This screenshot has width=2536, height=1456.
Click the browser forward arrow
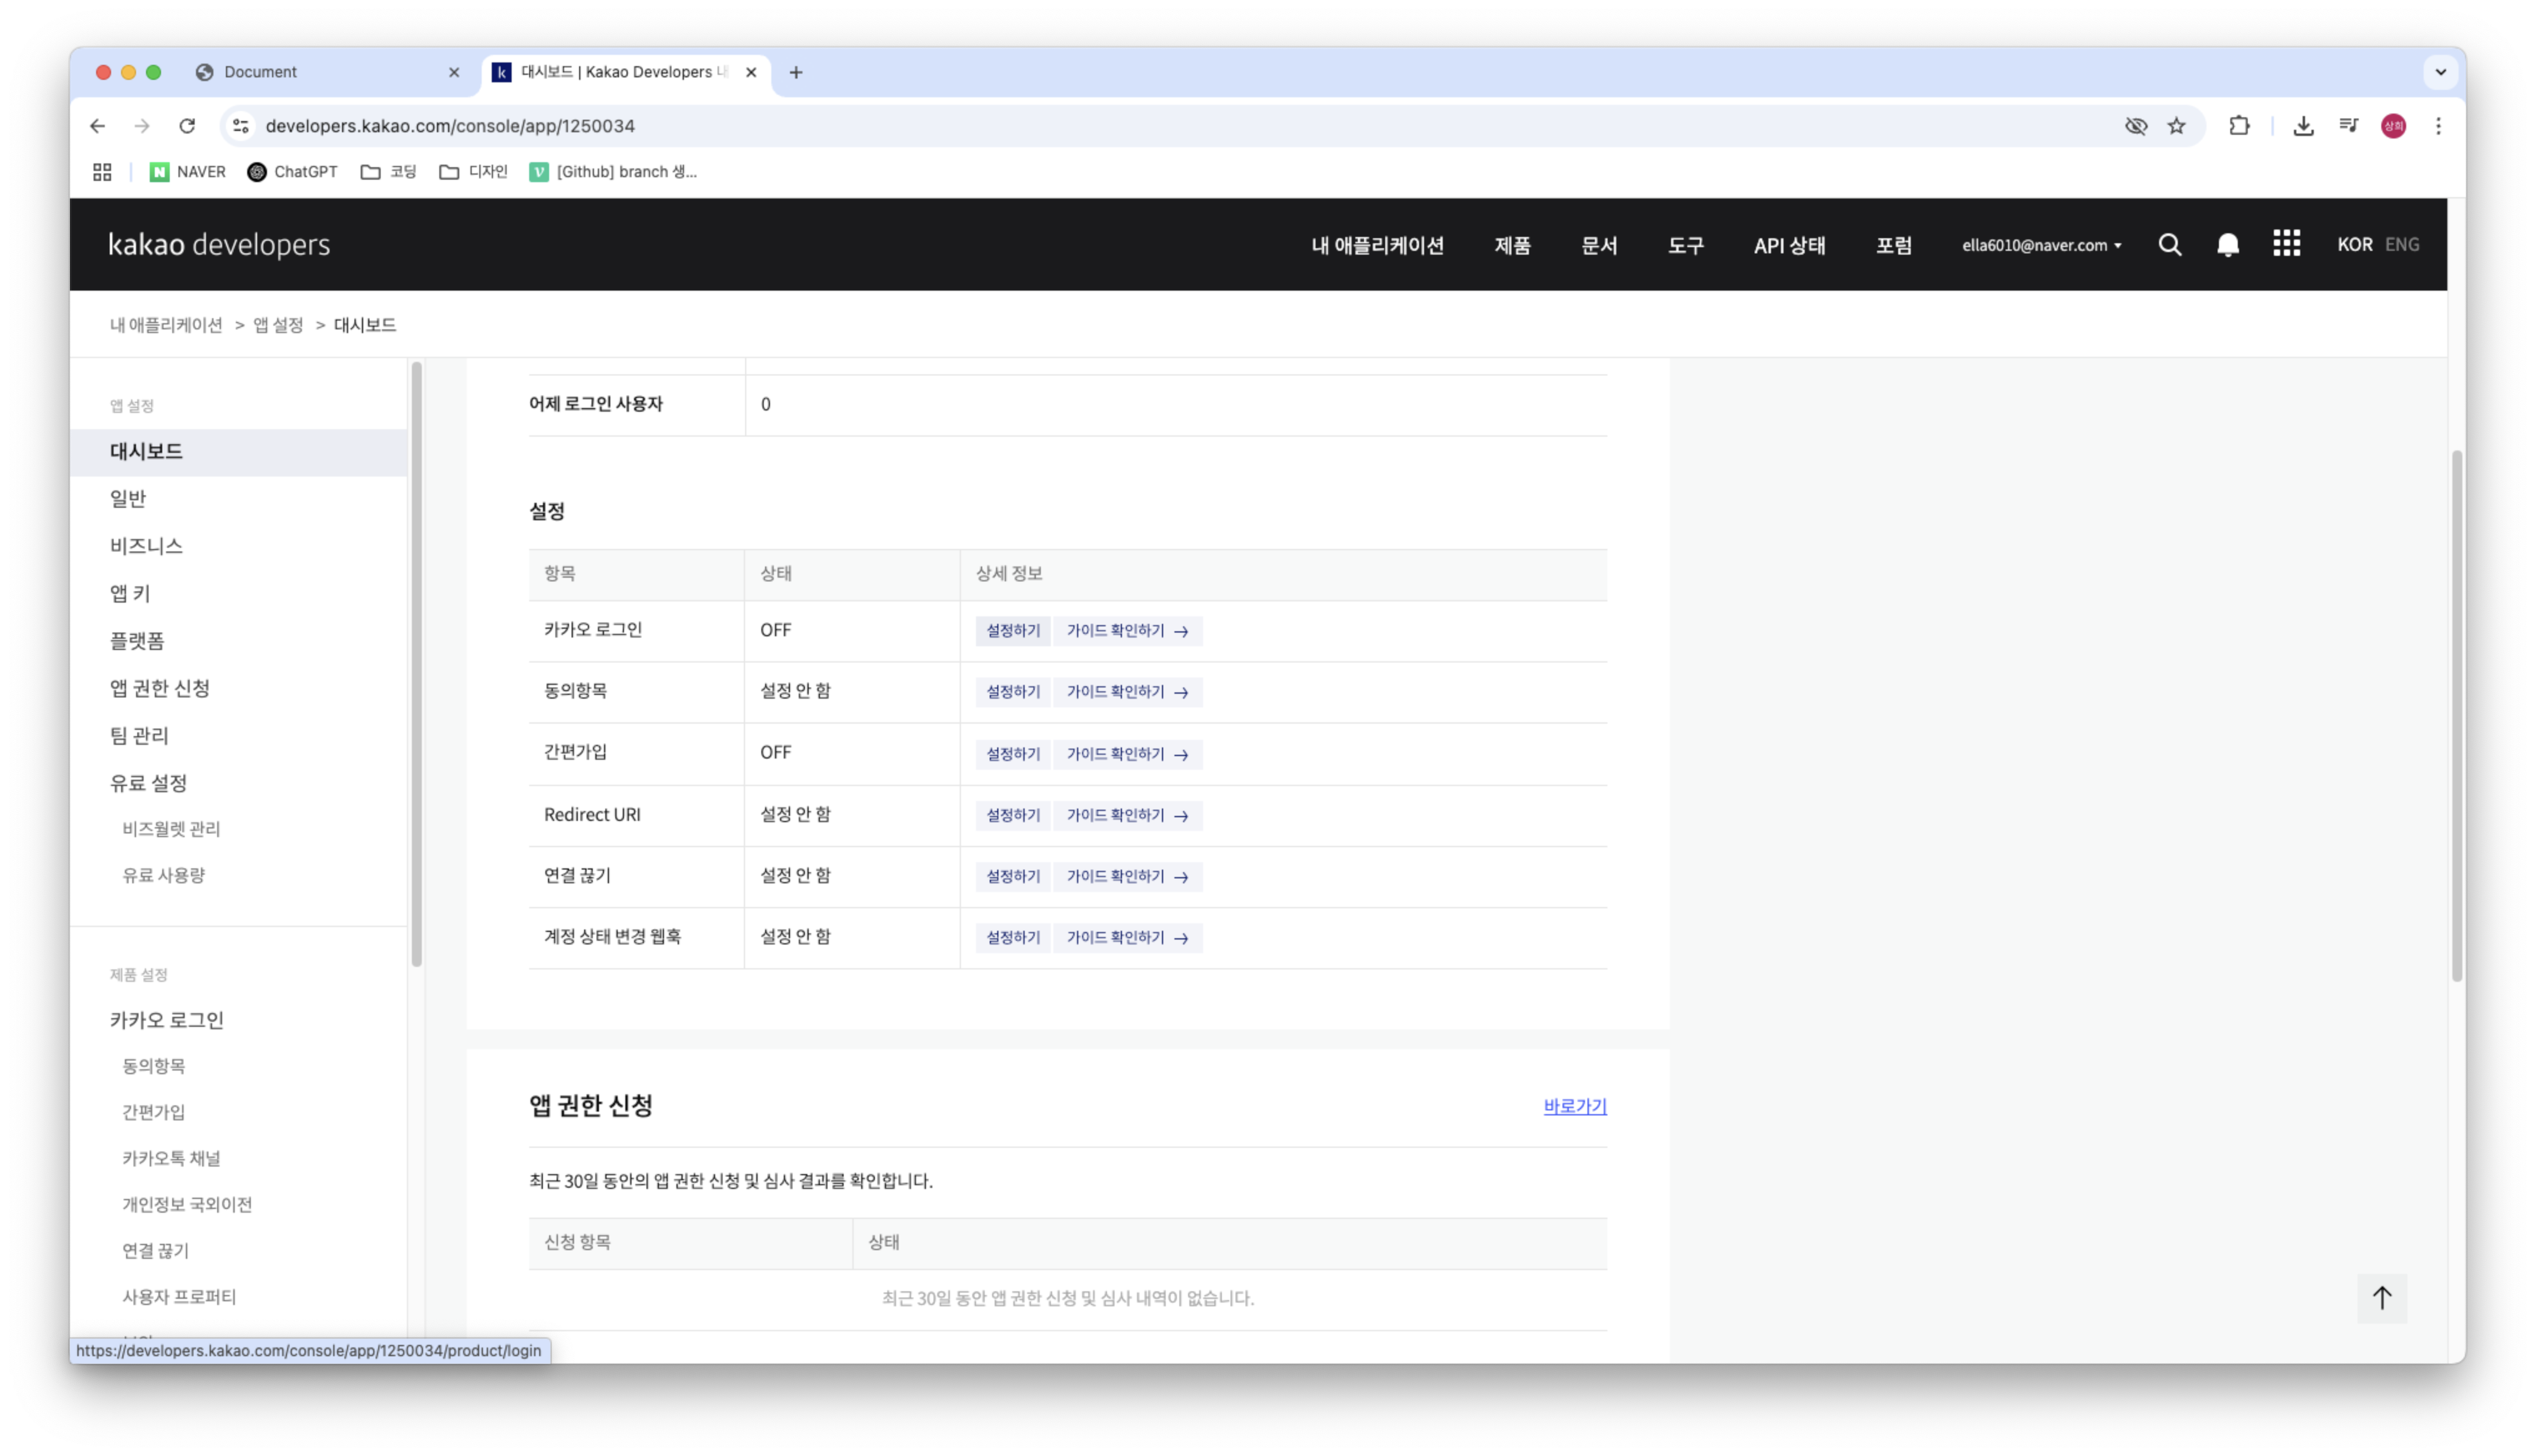(x=142, y=126)
